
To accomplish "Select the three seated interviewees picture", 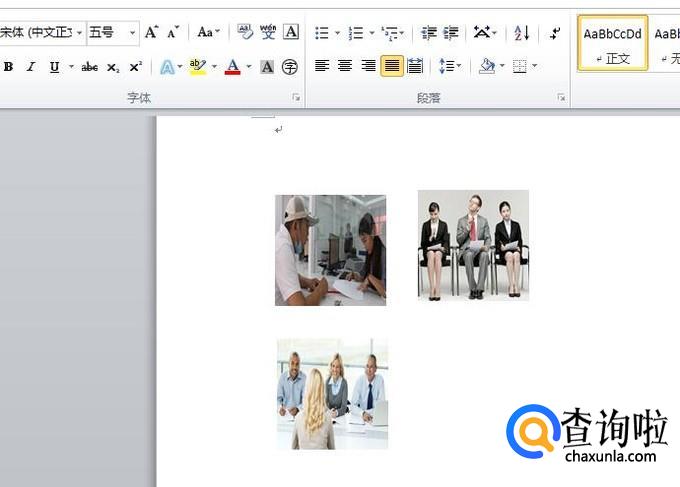I will tap(473, 245).
